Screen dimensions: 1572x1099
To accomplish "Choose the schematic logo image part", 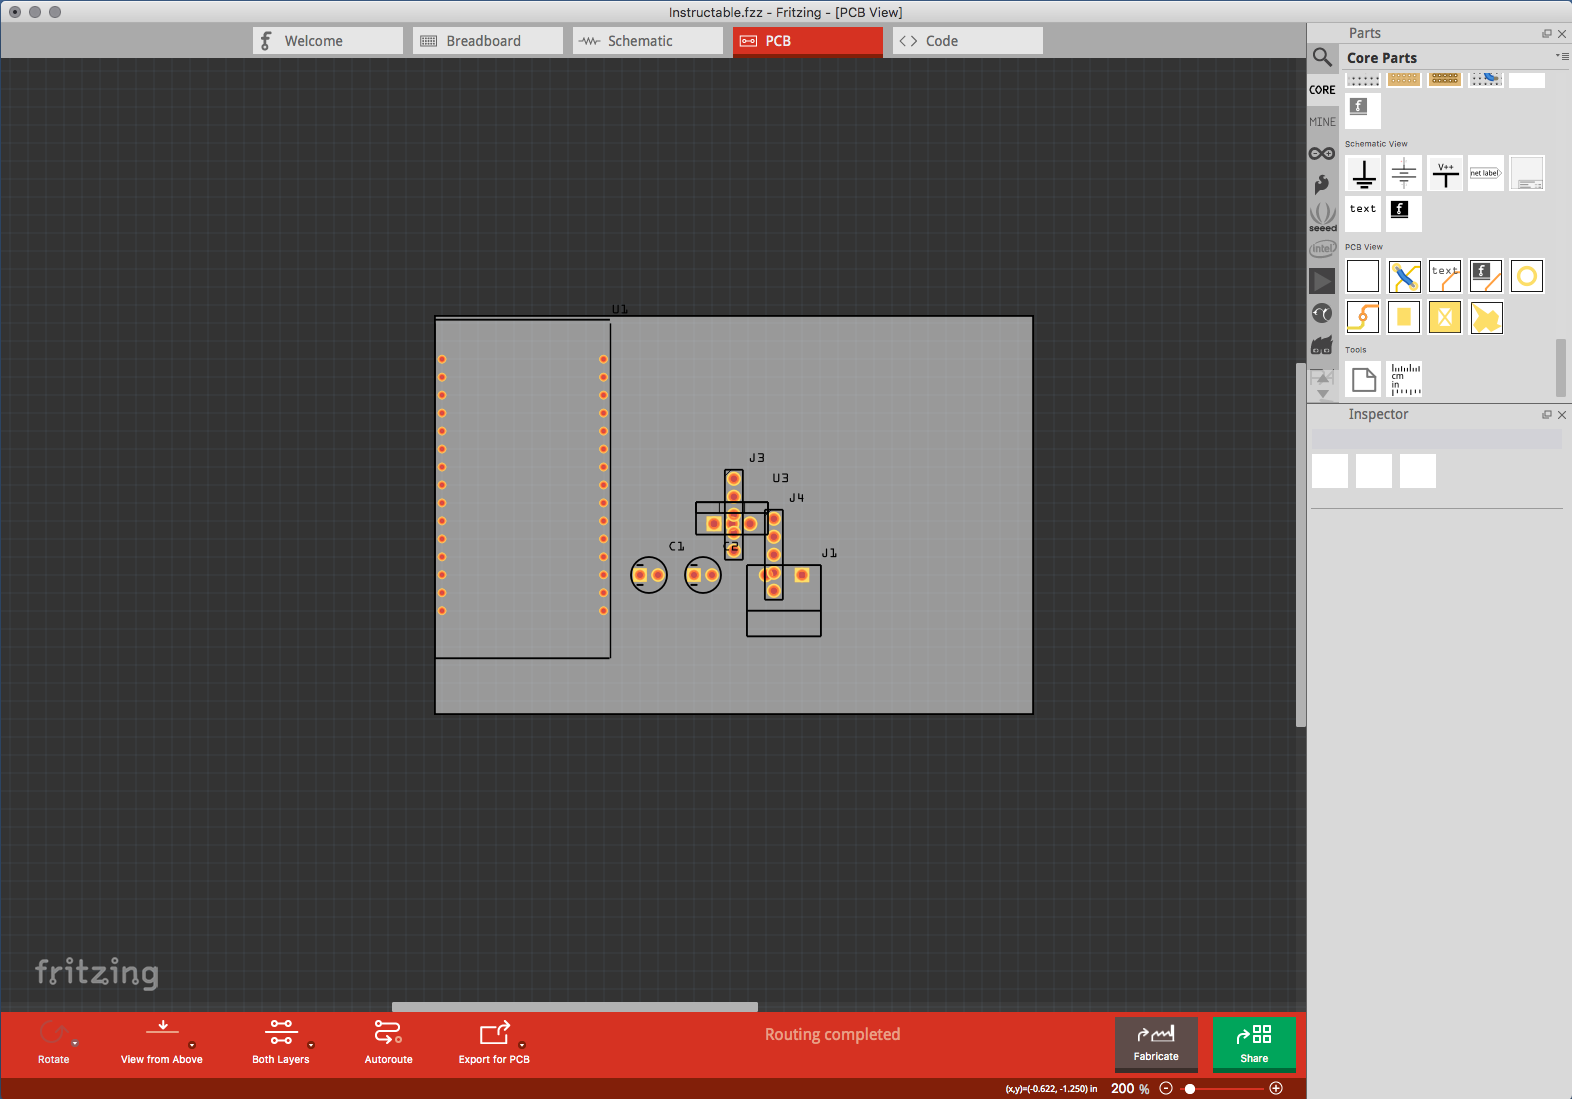I will (1404, 214).
